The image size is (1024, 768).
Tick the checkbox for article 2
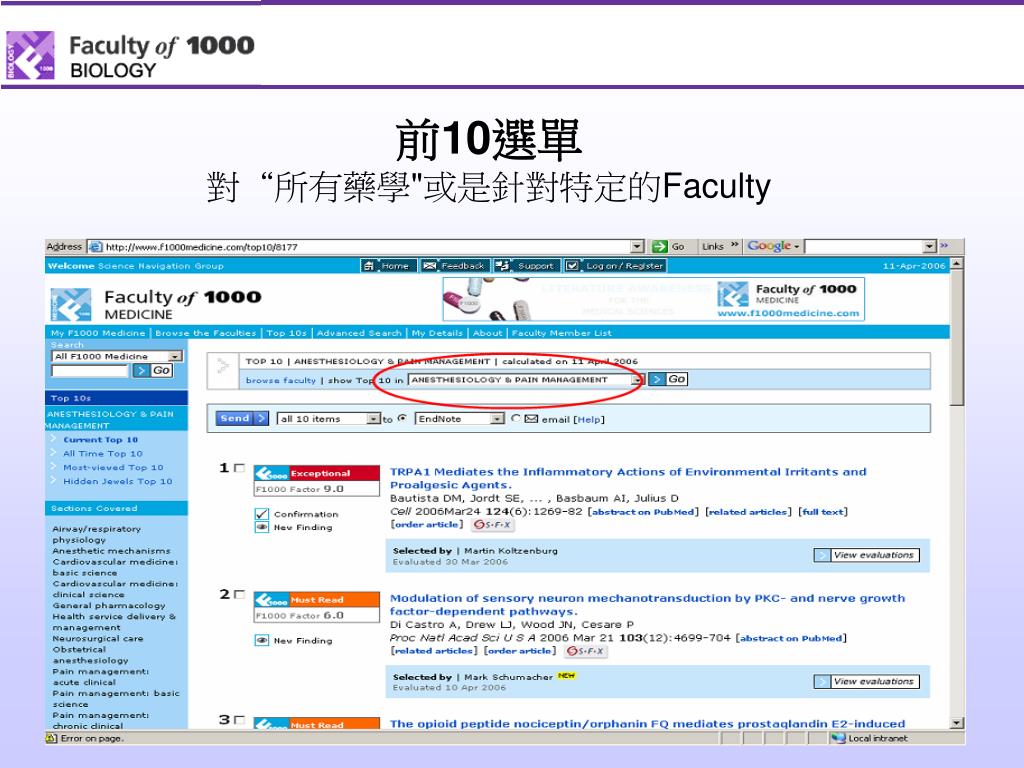coord(240,594)
